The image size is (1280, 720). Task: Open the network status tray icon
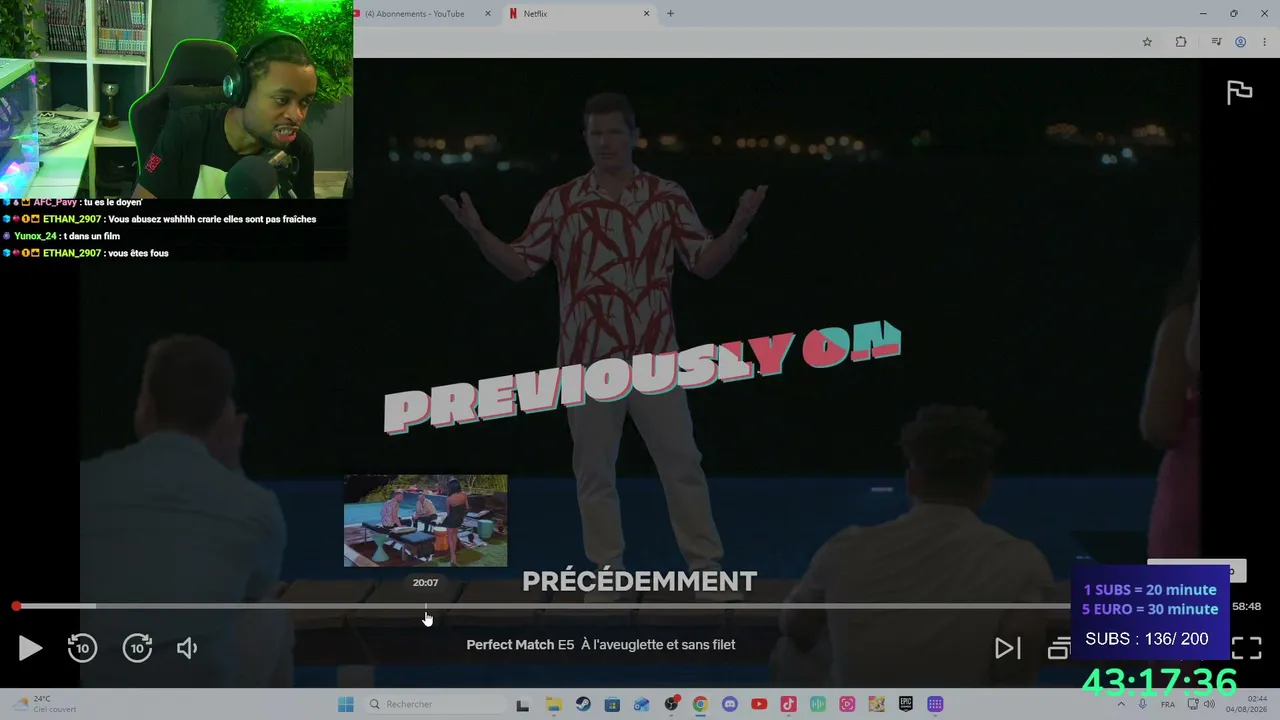pyautogui.click(x=1193, y=704)
